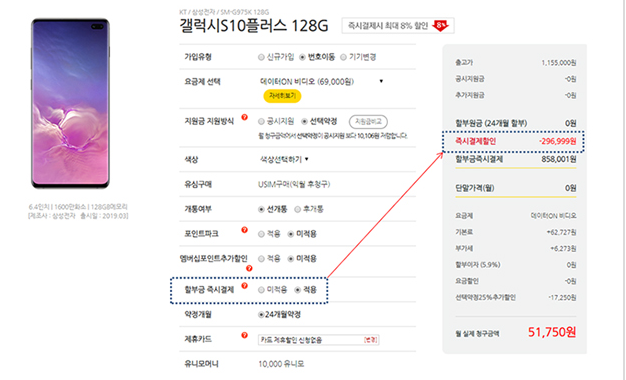This screenshot has width=626, height=380.
Task: Click the 즉시결제시 최대 8% 할인 banner
Action: coord(398,26)
